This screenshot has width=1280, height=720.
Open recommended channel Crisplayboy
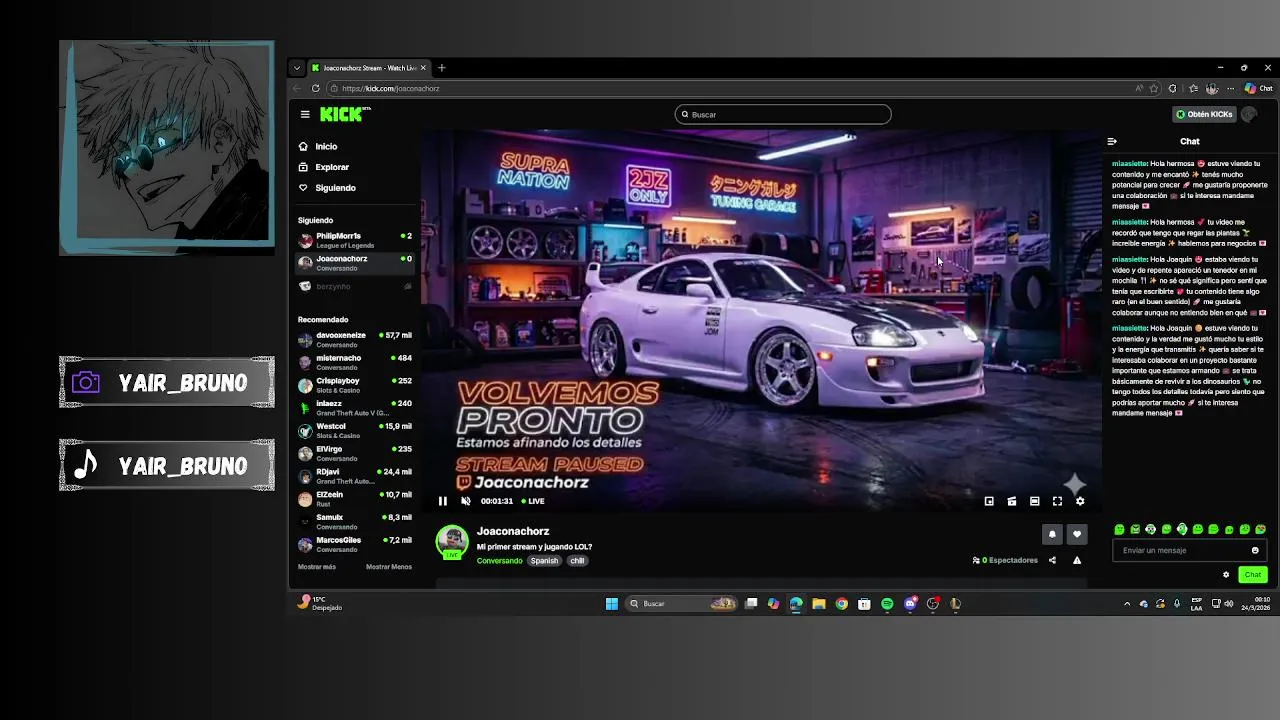(x=355, y=385)
